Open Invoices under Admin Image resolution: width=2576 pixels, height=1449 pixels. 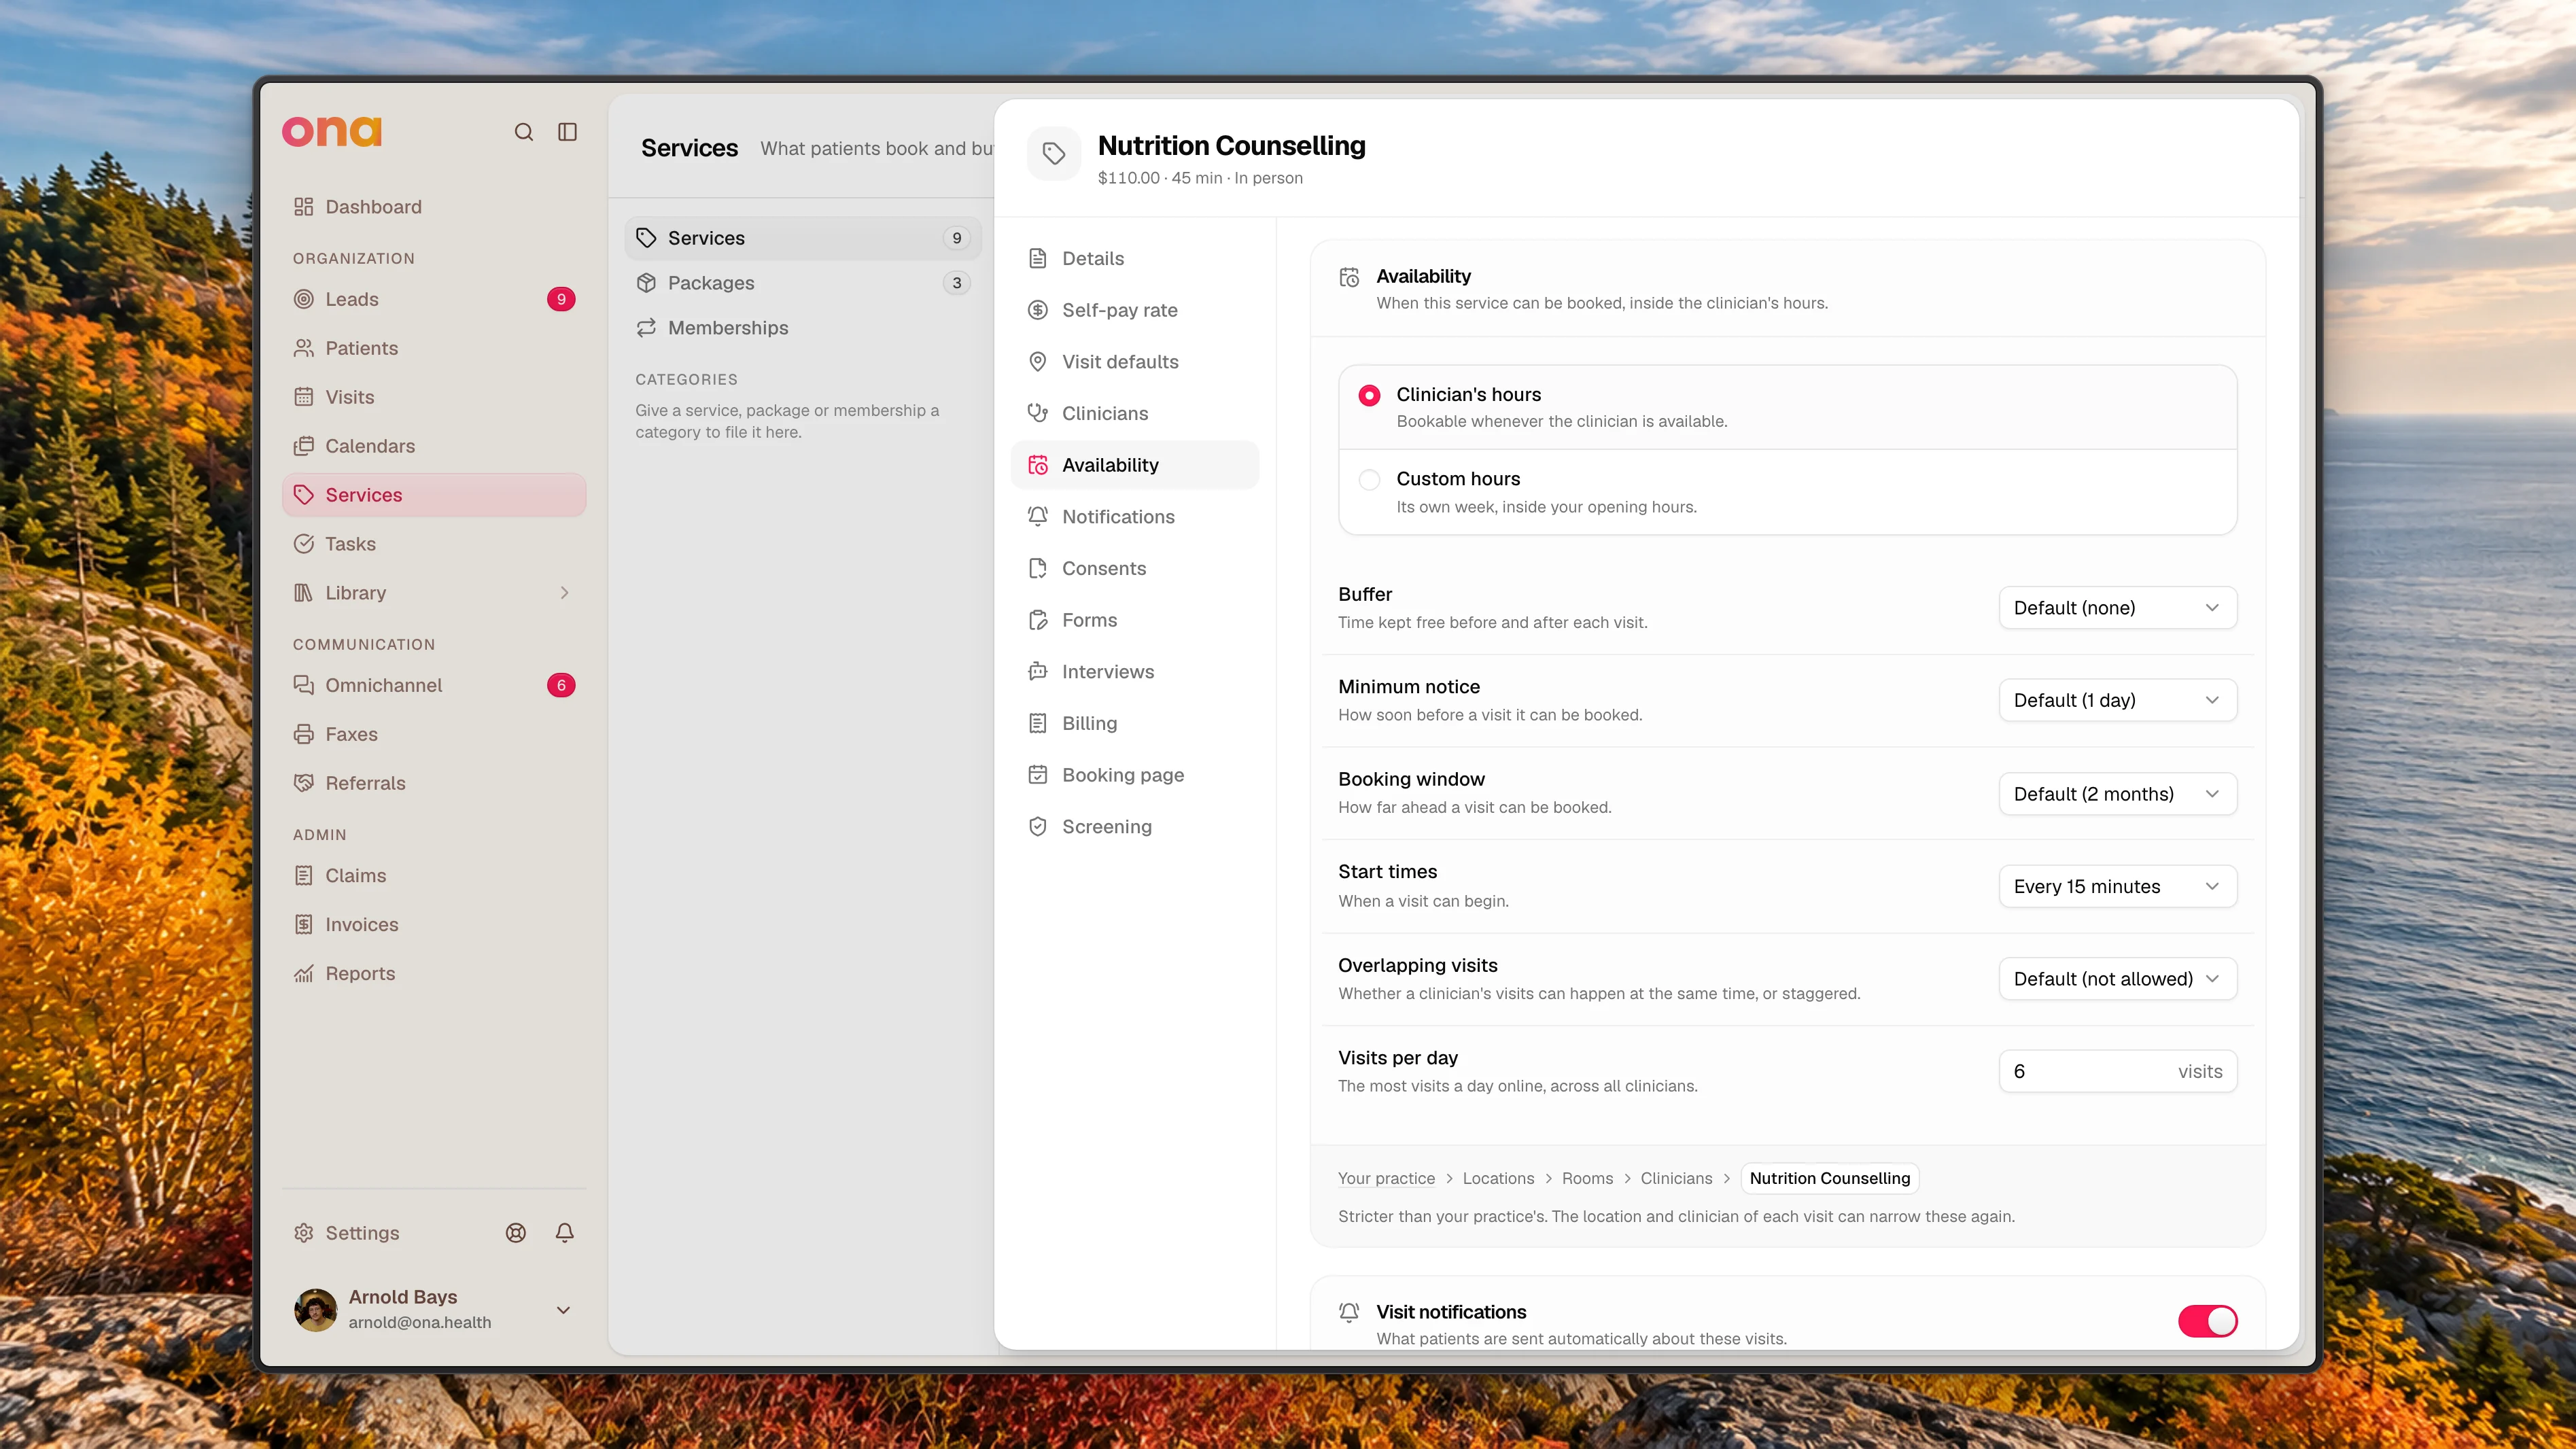click(434, 925)
